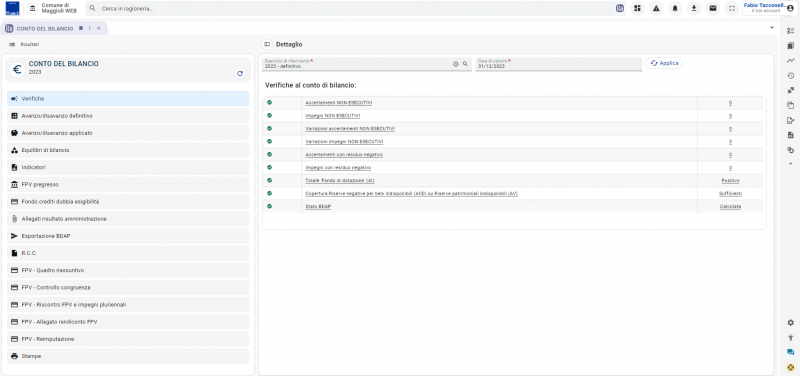Open the CONTO DEL BILANCIO tab options menu

click(90, 29)
